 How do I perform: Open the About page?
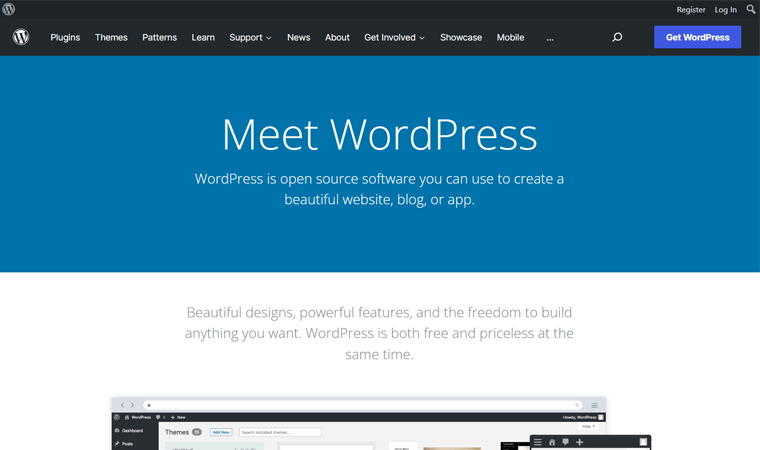(337, 37)
